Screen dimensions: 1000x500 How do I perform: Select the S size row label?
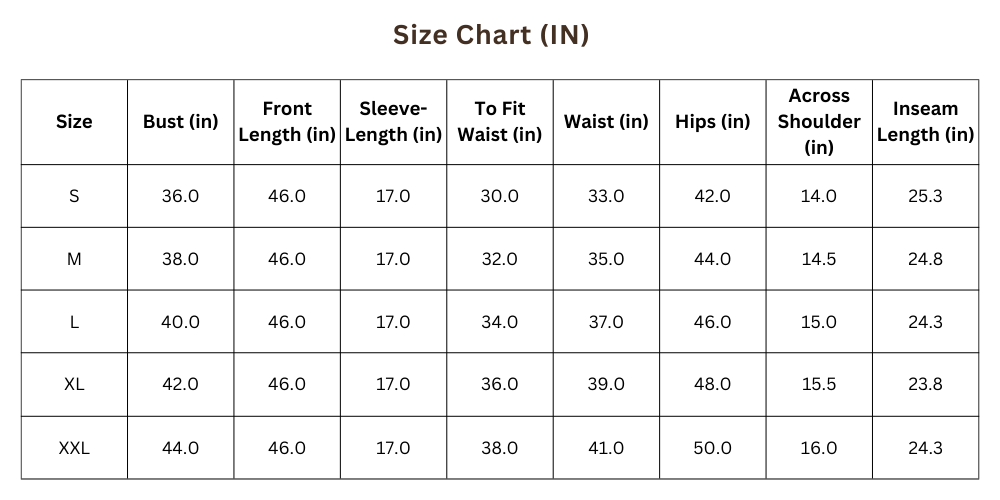74,196
